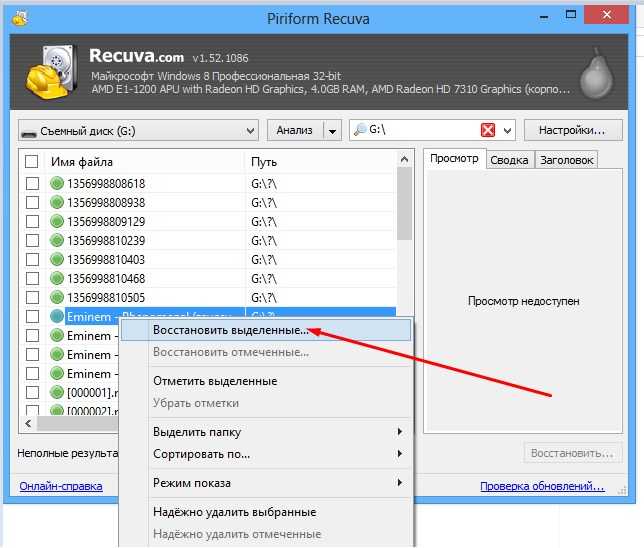Click the removable disk drive icon
The height and width of the screenshot is (548, 644).
(29, 132)
